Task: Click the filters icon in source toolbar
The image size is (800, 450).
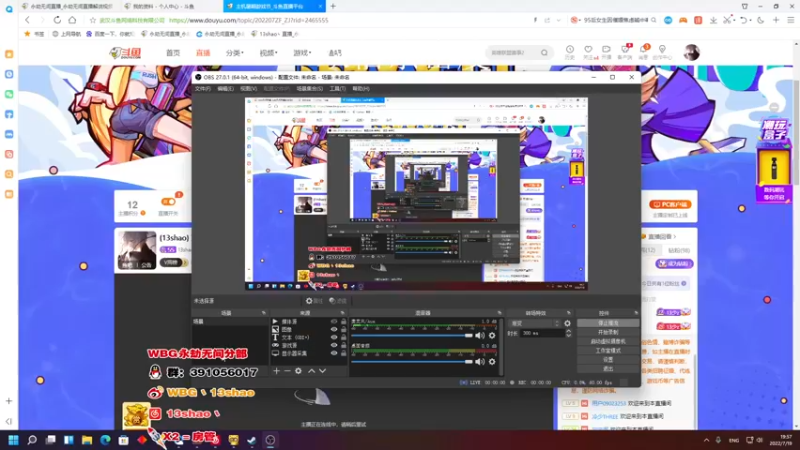Action: 338,301
